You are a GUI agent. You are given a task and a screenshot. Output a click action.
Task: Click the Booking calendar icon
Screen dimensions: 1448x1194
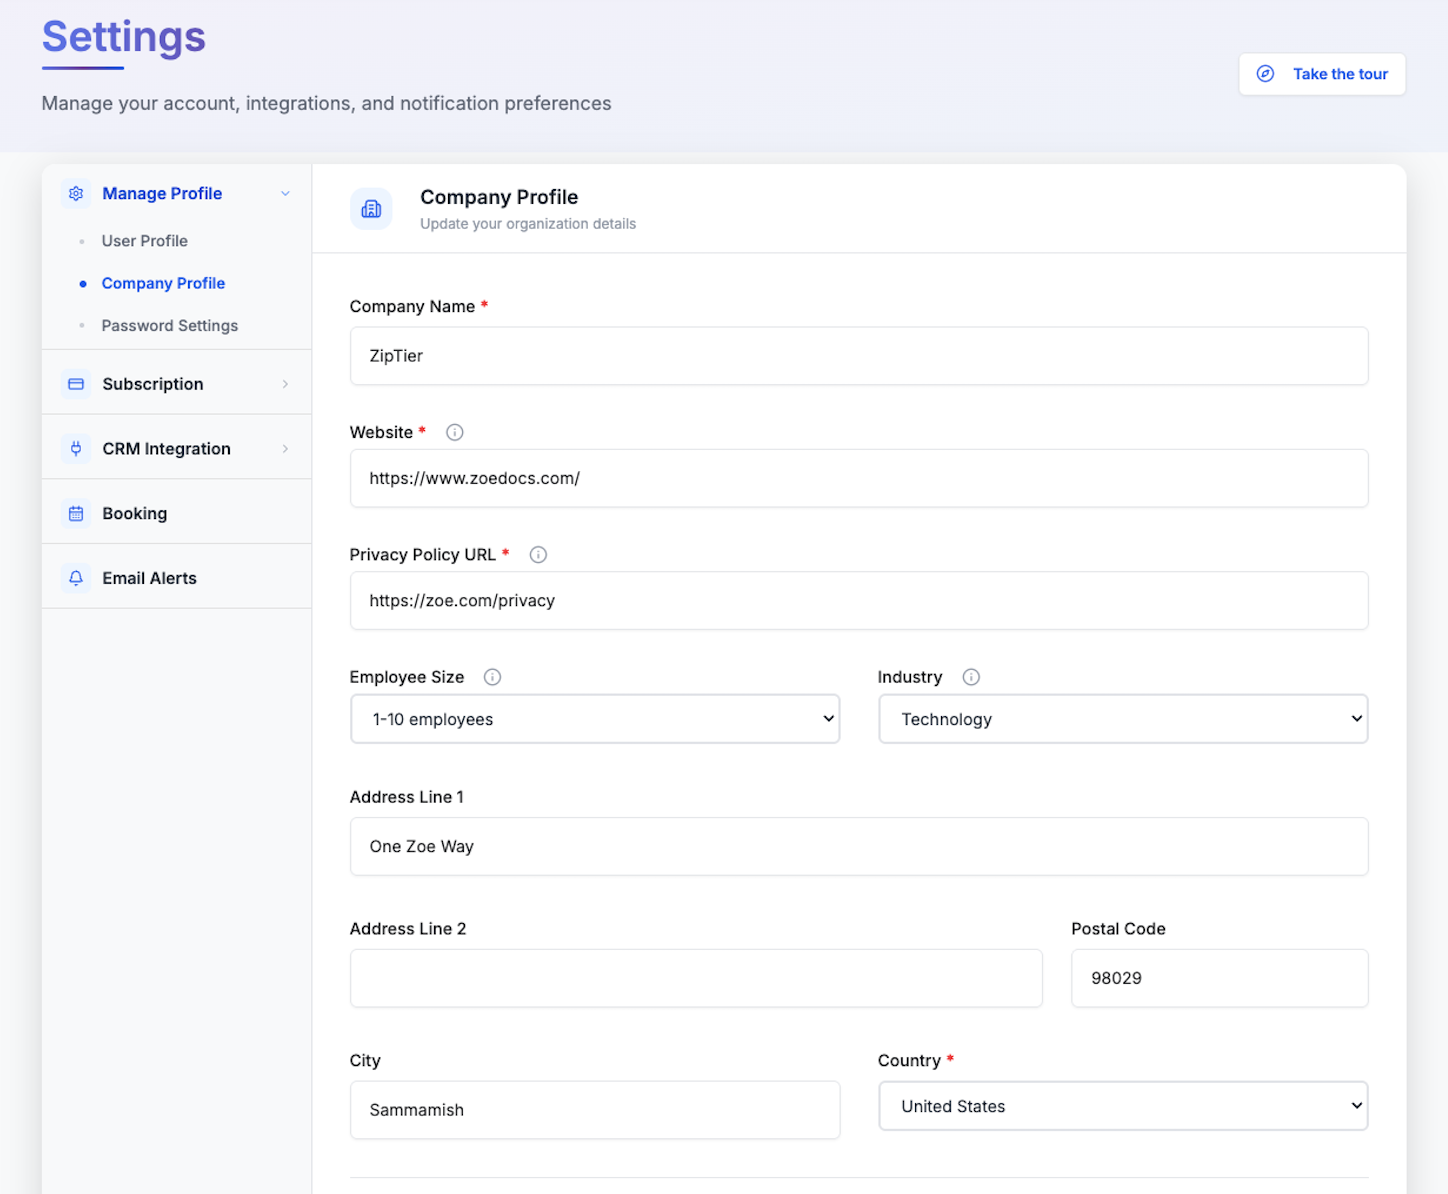[76, 514]
